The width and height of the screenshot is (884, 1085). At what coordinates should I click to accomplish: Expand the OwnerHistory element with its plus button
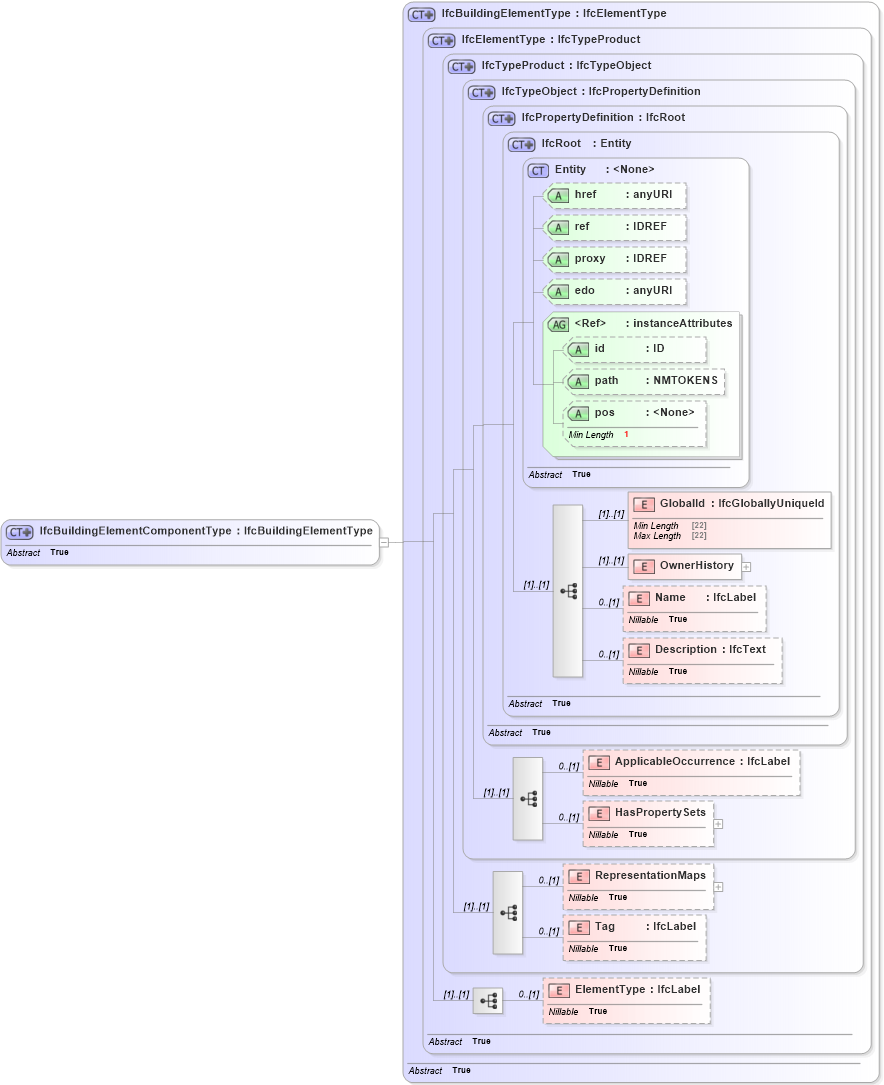pyautogui.click(x=745, y=566)
